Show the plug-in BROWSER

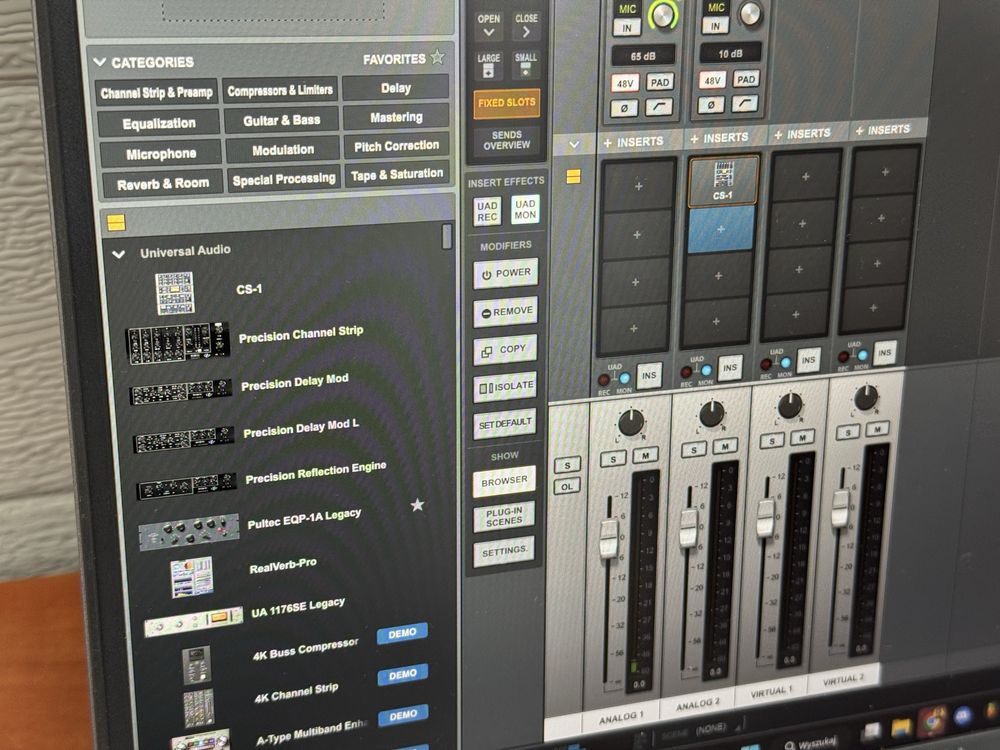(x=504, y=482)
